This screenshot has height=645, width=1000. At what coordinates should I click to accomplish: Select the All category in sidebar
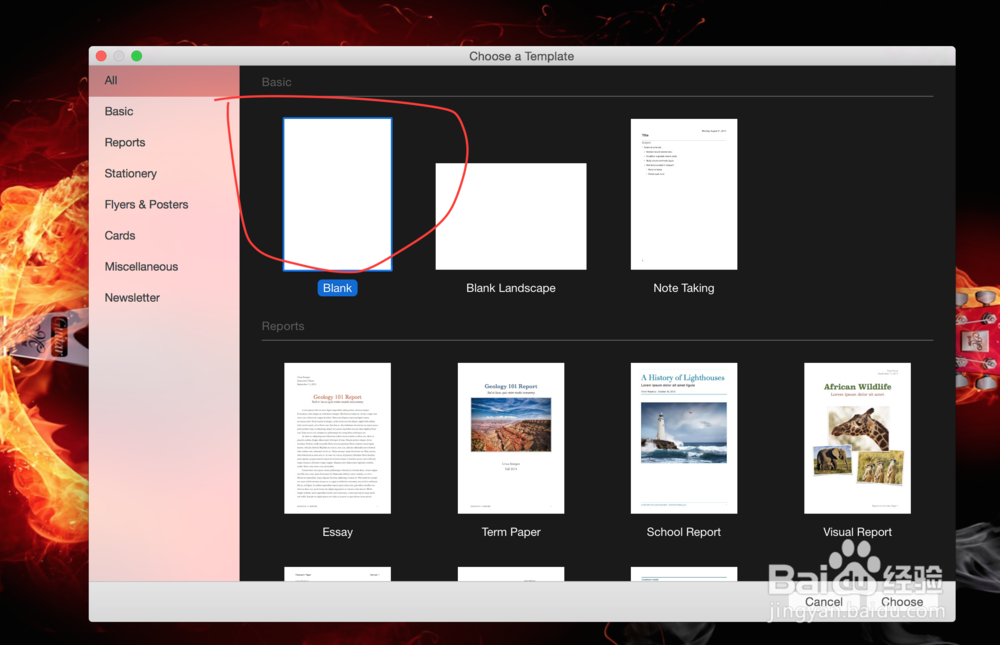[164, 80]
